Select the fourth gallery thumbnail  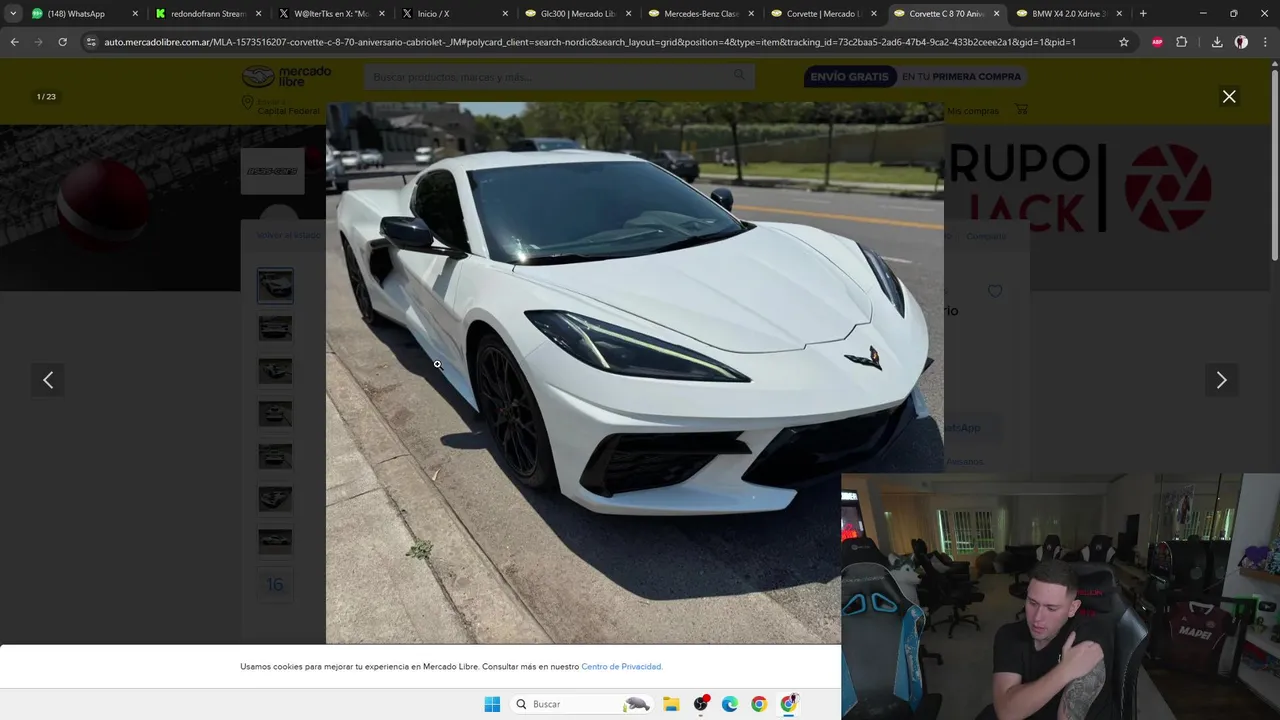click(275, 414)
